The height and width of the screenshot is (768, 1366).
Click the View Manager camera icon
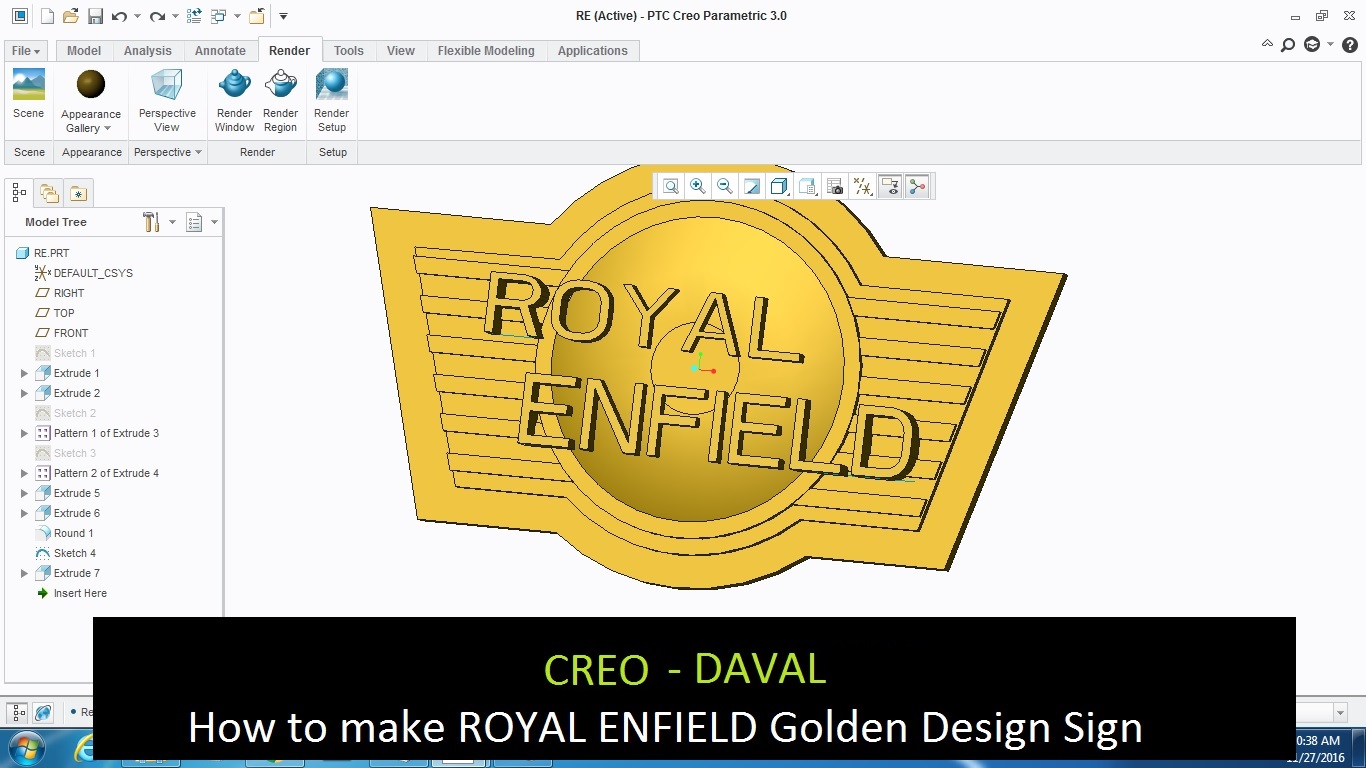pyautogui.click(x=835, y=186)
